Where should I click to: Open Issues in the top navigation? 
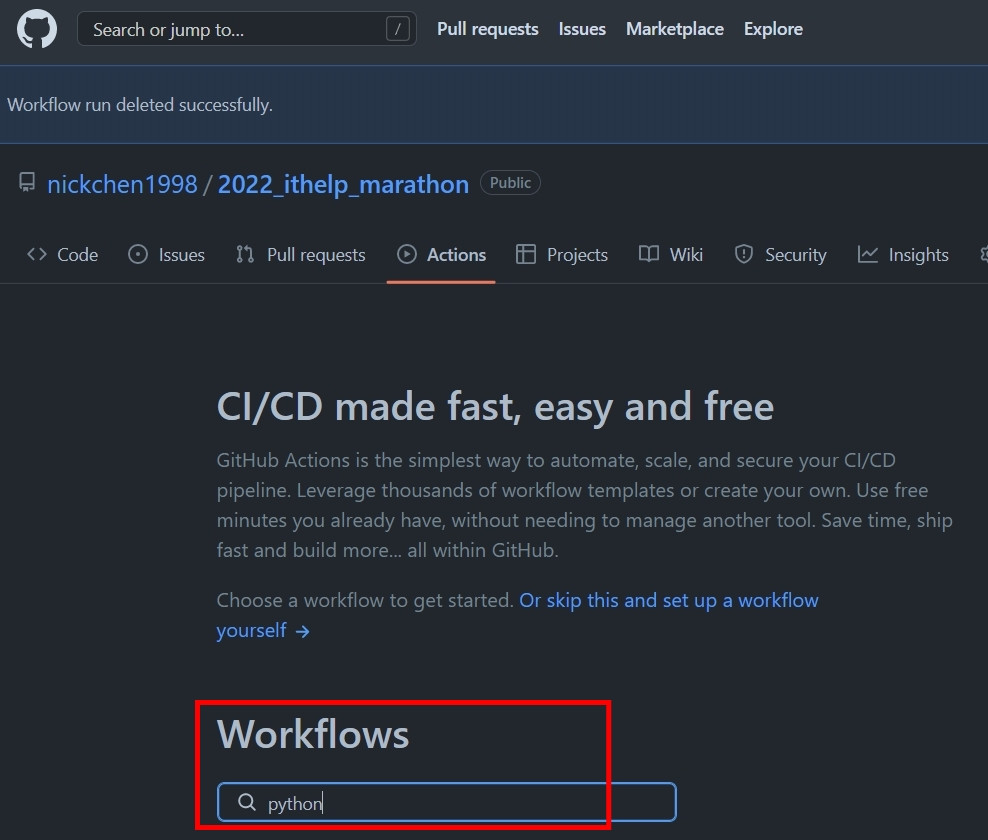click(582, 29)
